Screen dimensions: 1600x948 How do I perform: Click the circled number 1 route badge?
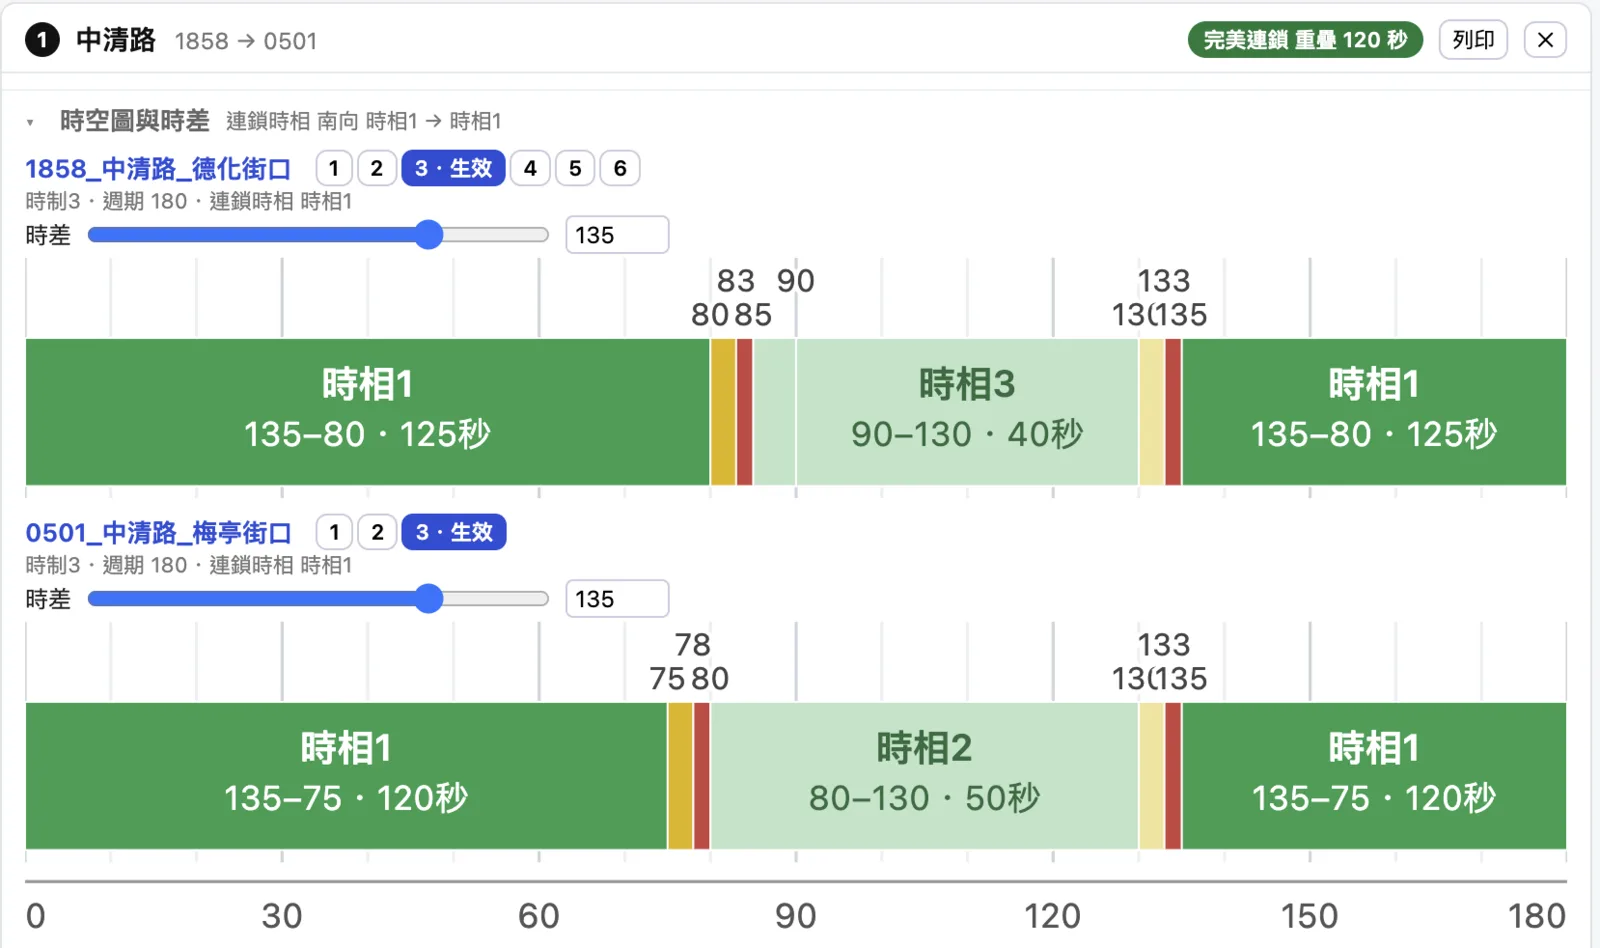(42, 40)
